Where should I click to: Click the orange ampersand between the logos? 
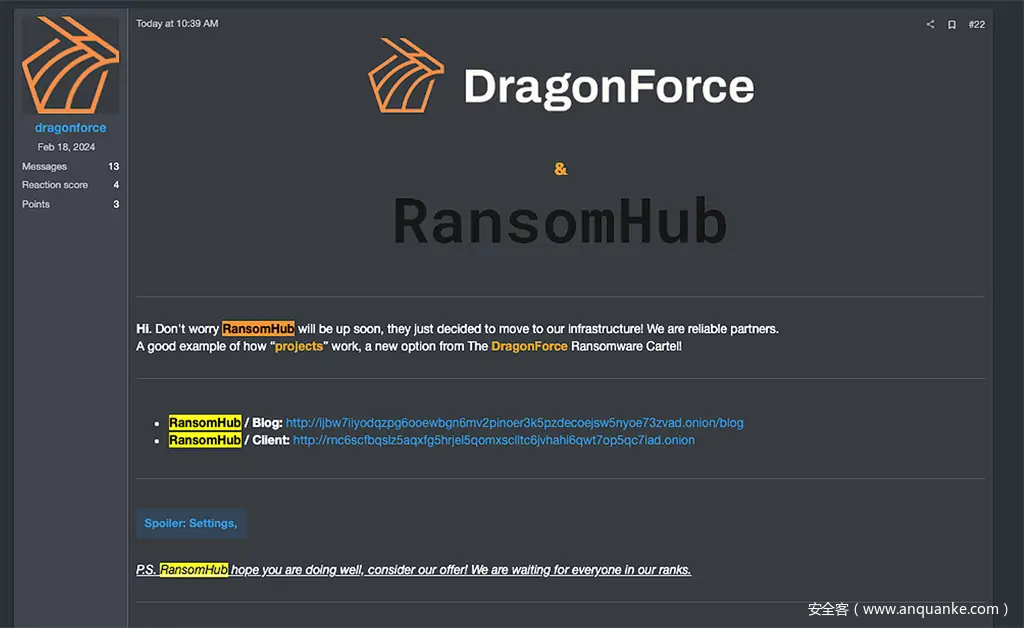(x=560, y=169)
